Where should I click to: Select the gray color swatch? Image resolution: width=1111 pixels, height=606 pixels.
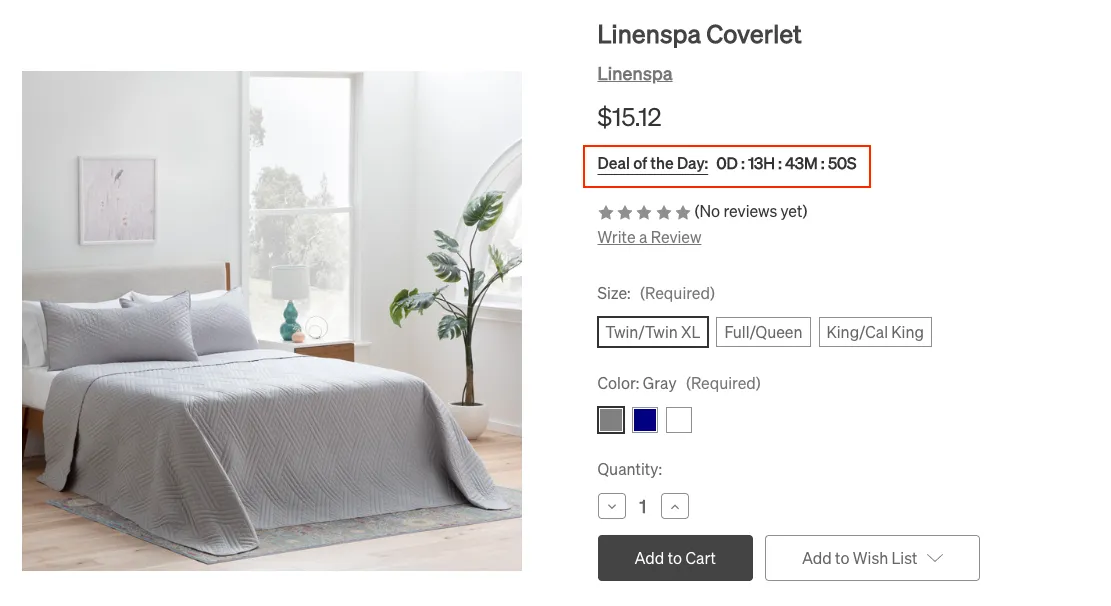point(611,420)
